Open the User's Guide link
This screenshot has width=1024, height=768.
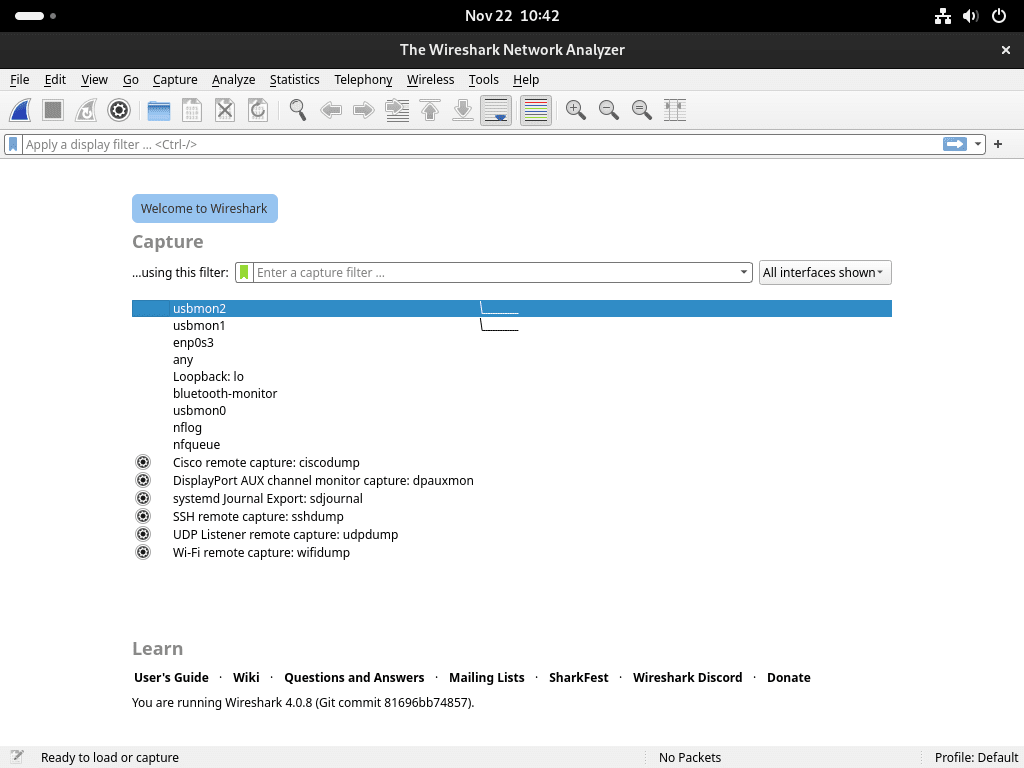pos(171,677)
